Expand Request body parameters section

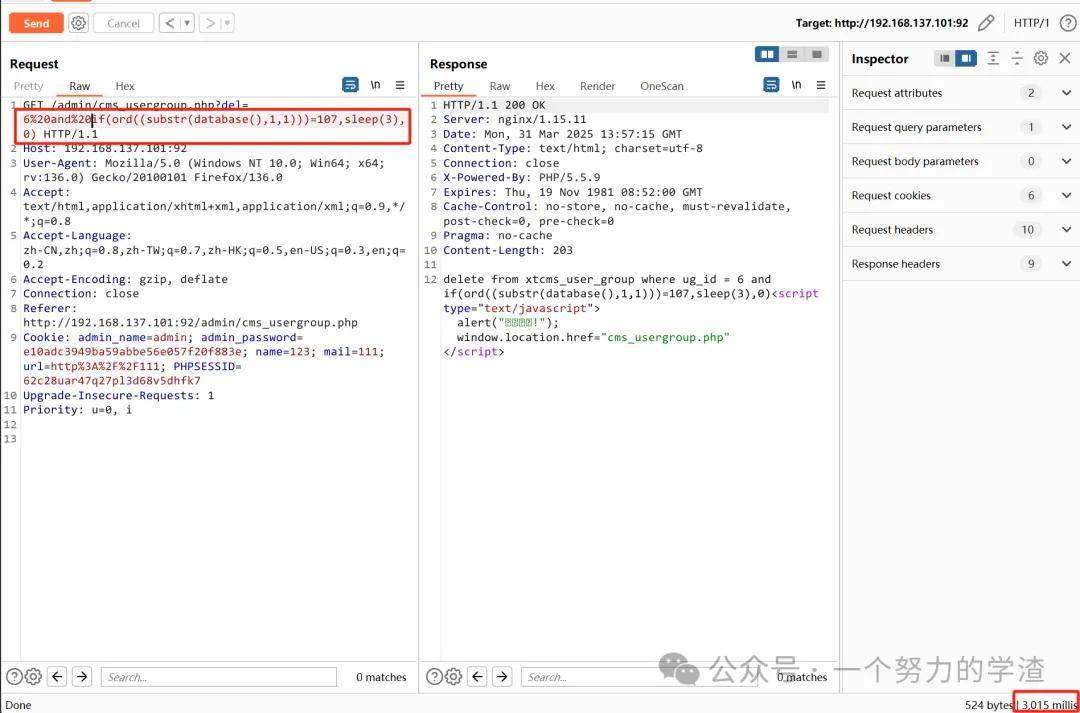coord(962,161)
